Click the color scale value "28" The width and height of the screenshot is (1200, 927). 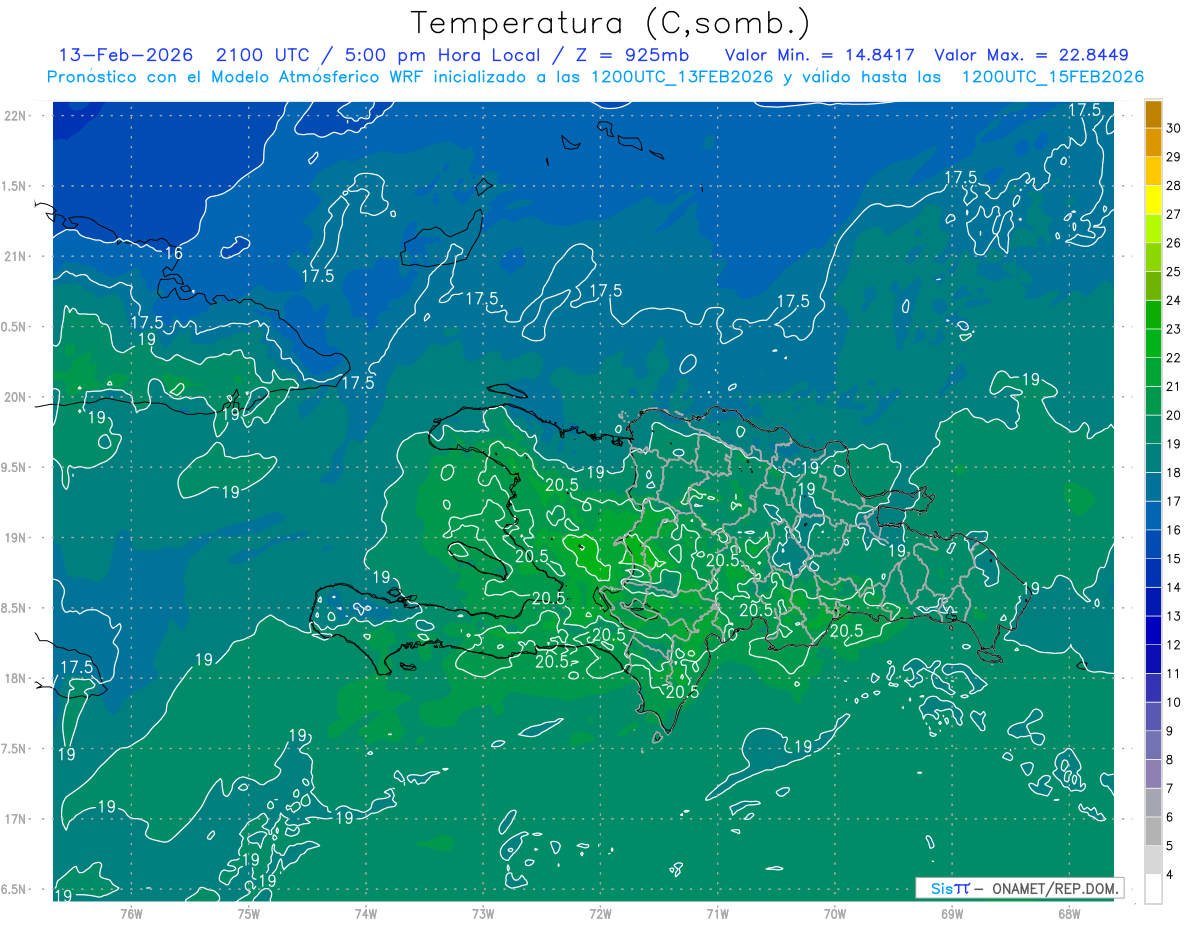(x=1174, y=186)
